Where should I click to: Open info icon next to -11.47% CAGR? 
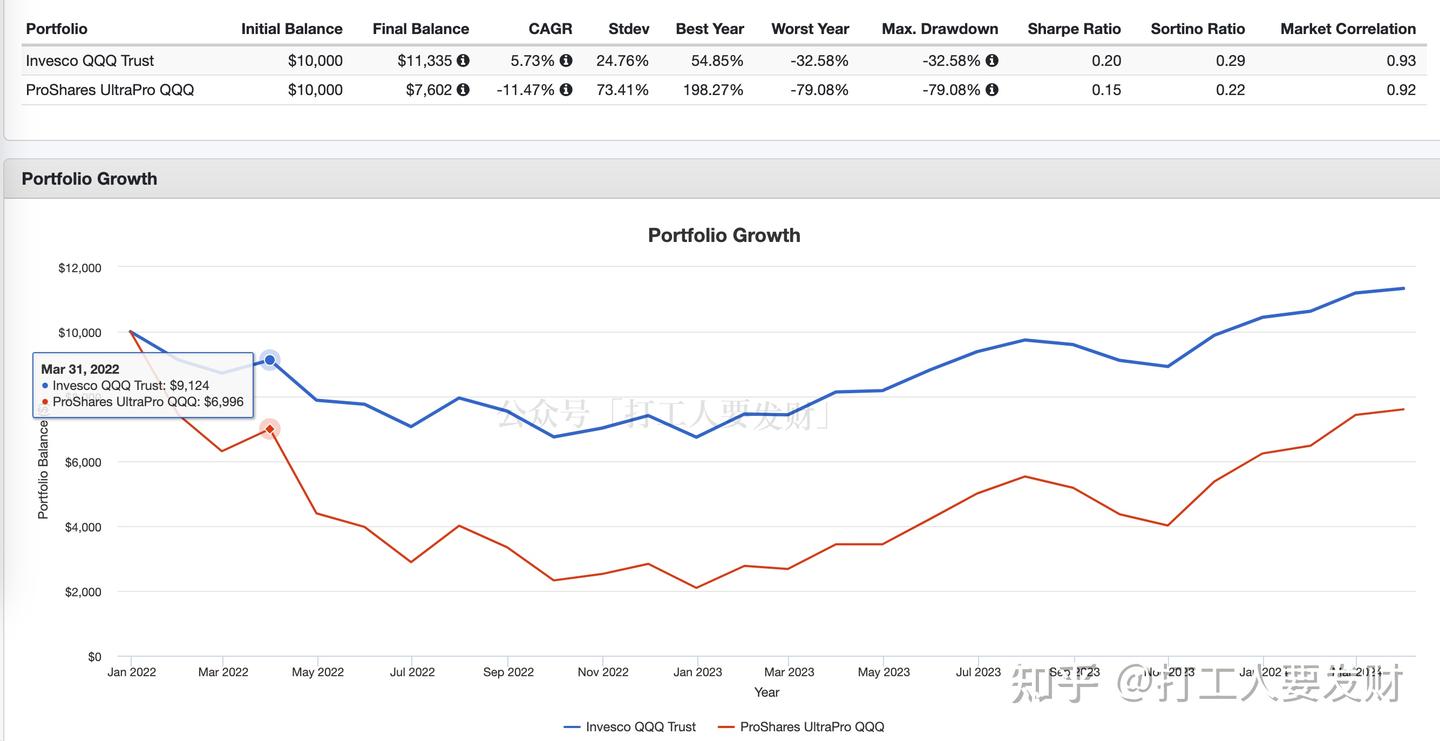tap(566, 90)
